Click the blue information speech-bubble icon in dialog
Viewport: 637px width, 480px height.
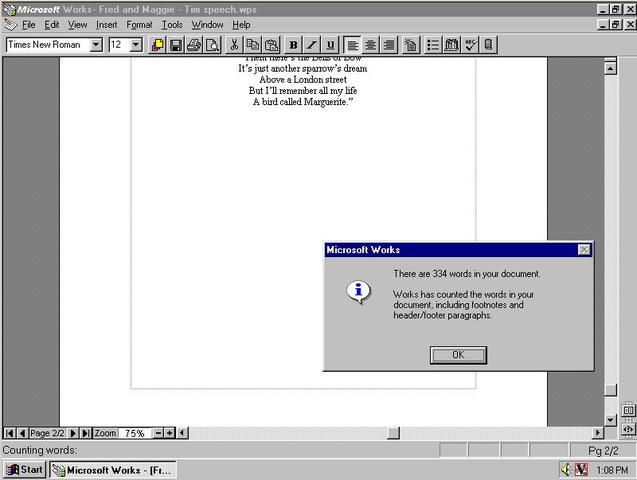(x=358, y=292)
